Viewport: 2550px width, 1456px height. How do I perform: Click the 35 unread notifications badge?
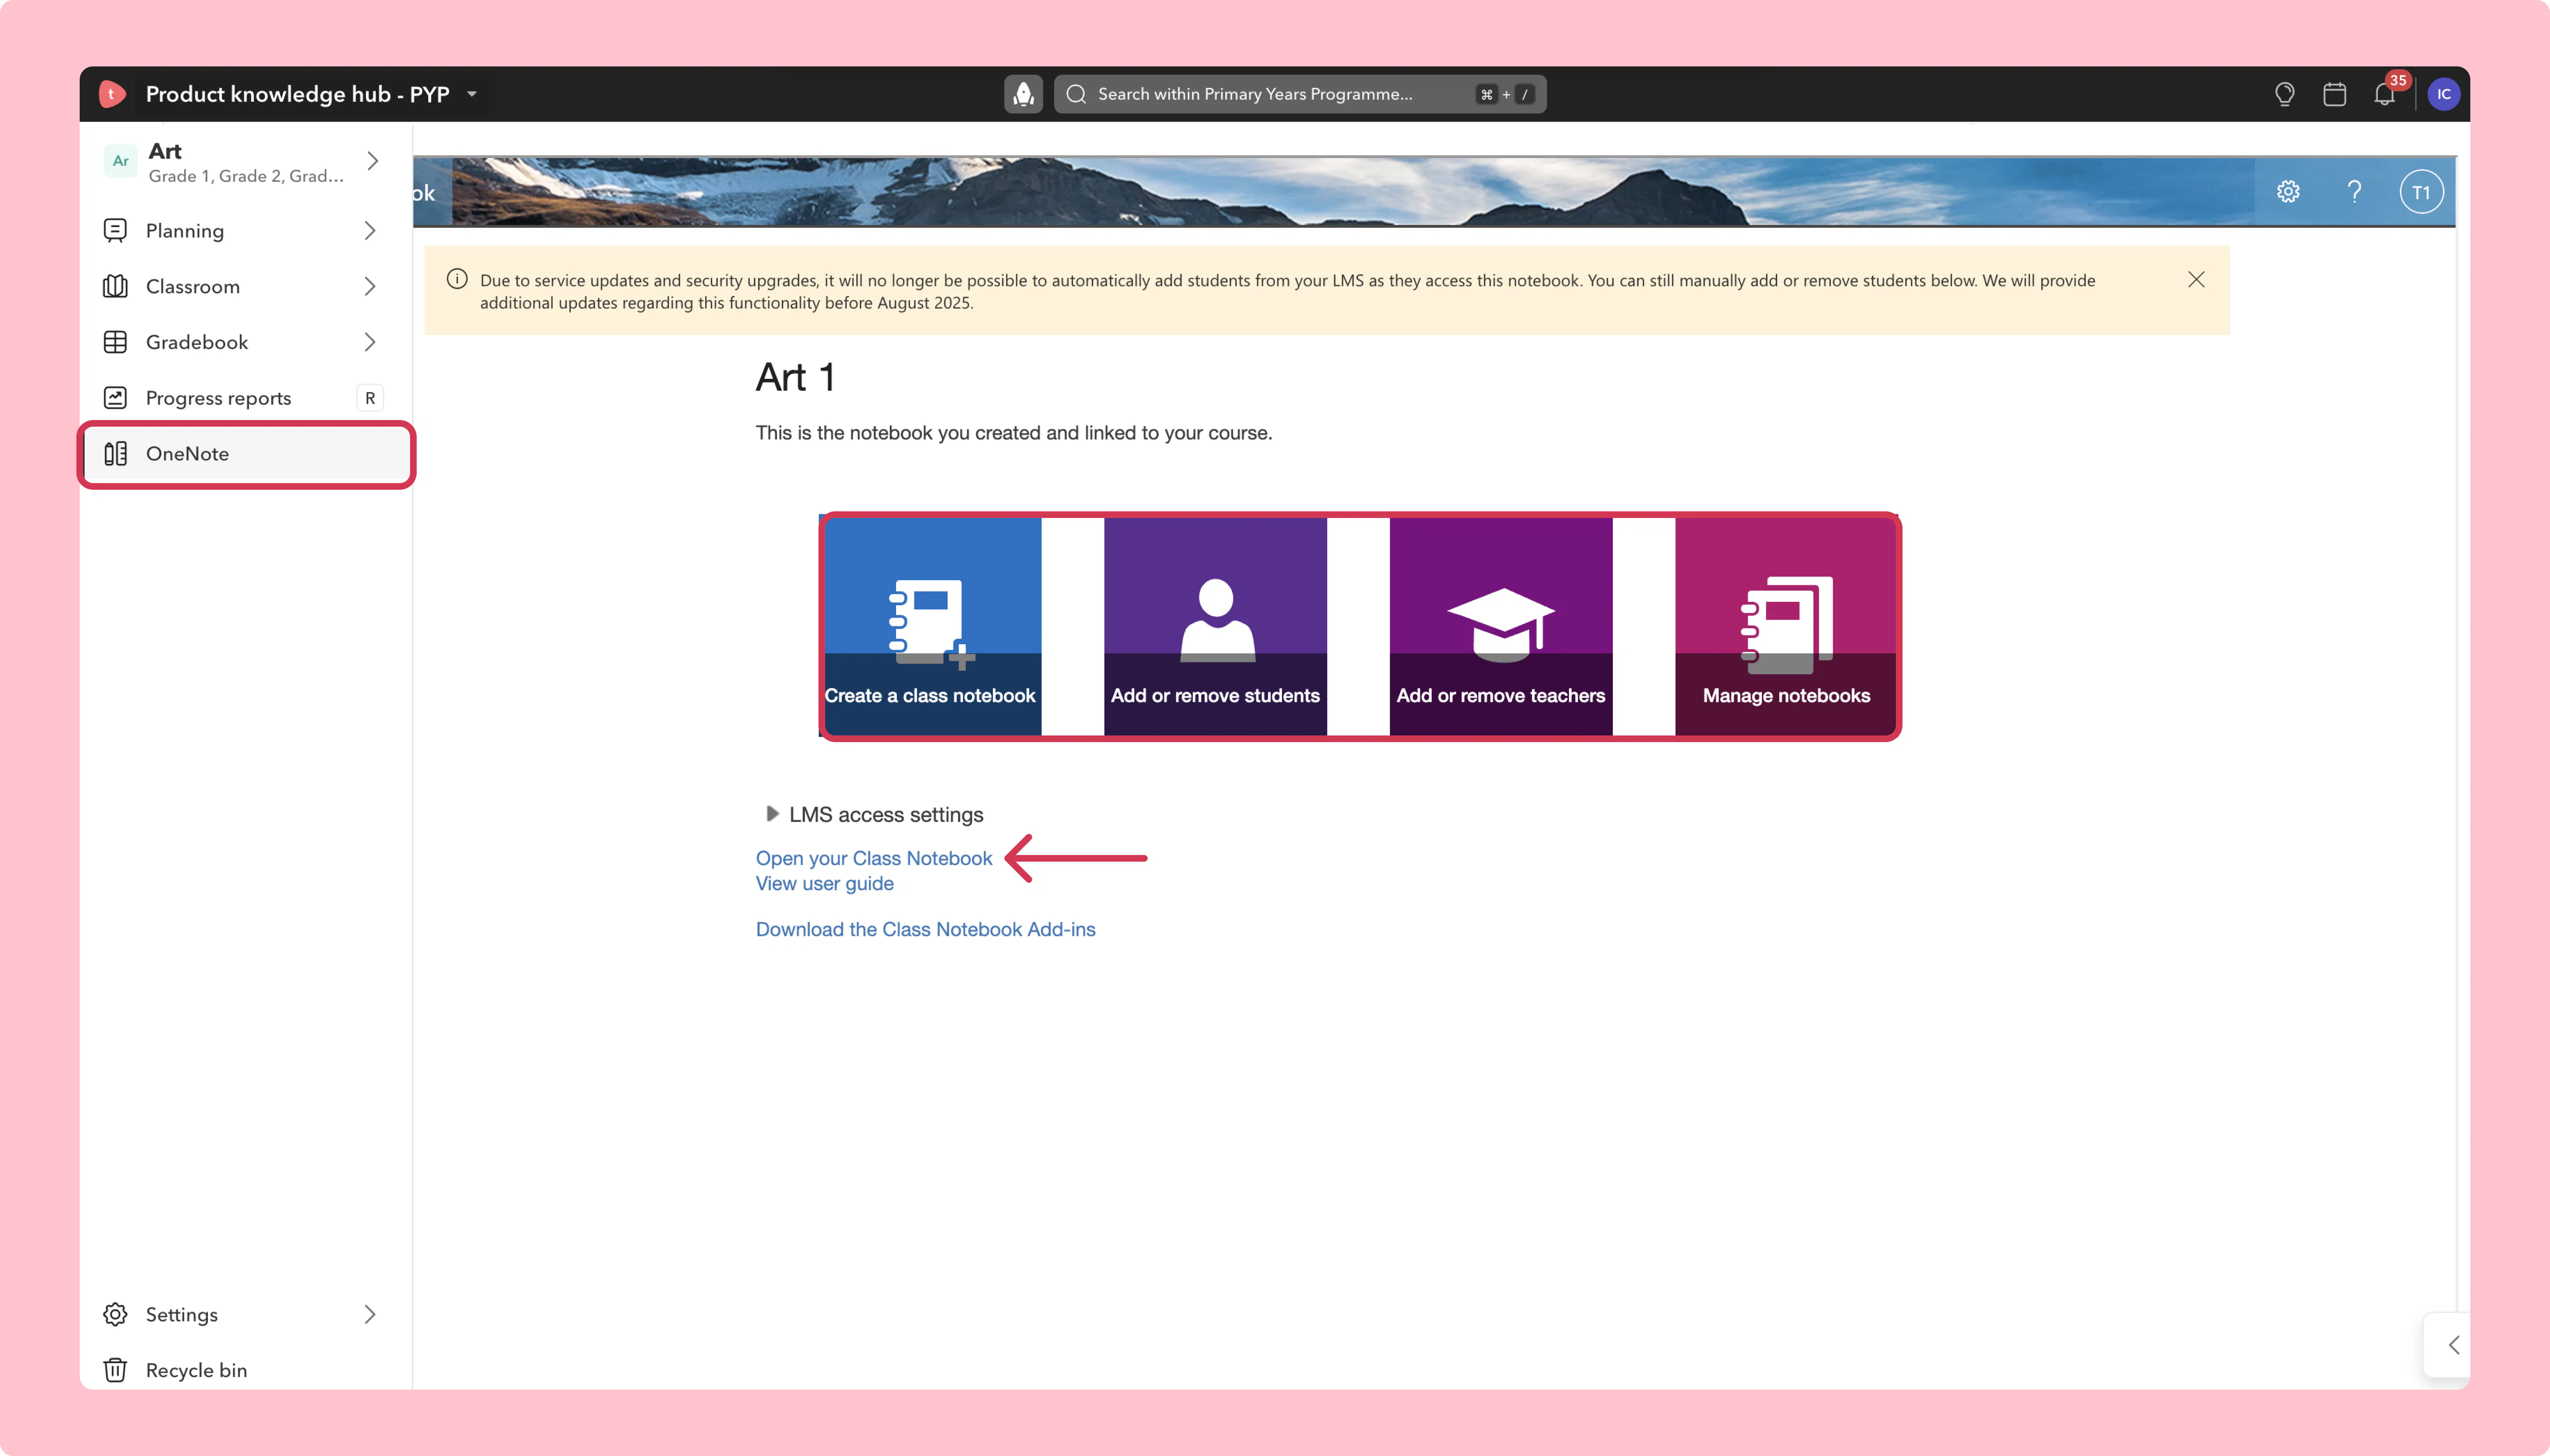2398,80
